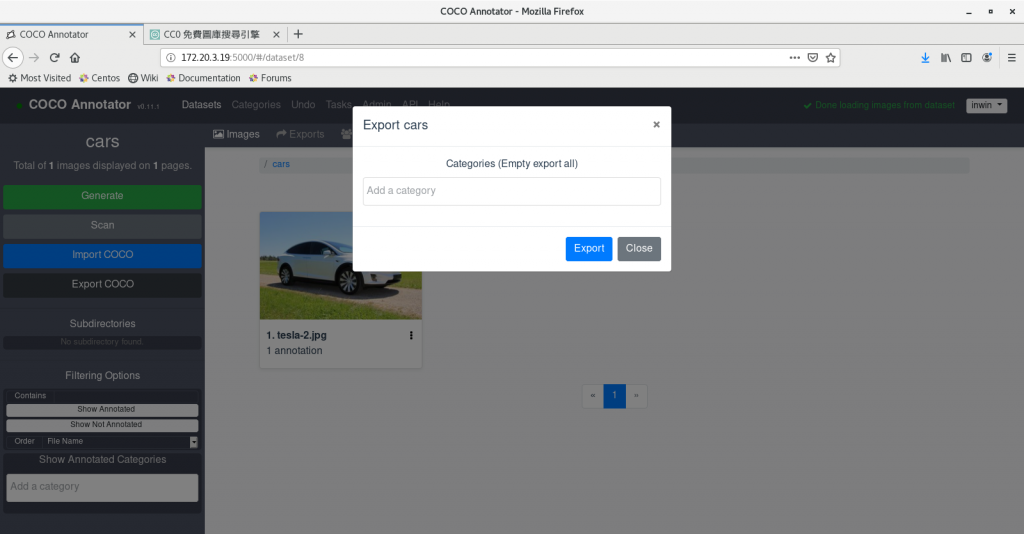The width and height of the screenshot is (1024, 534).
Task: Focus the Add a category field in dialog
Action: [512, 191]
